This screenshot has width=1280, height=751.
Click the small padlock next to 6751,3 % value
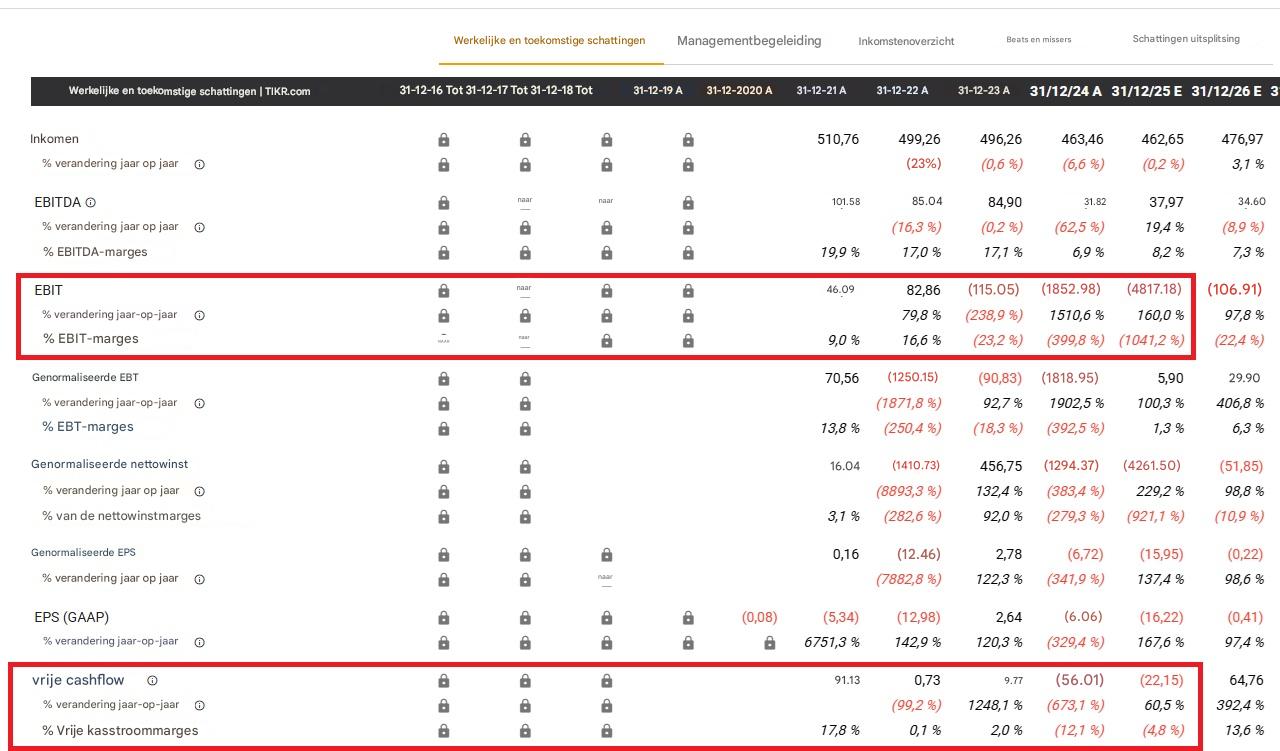770,643
